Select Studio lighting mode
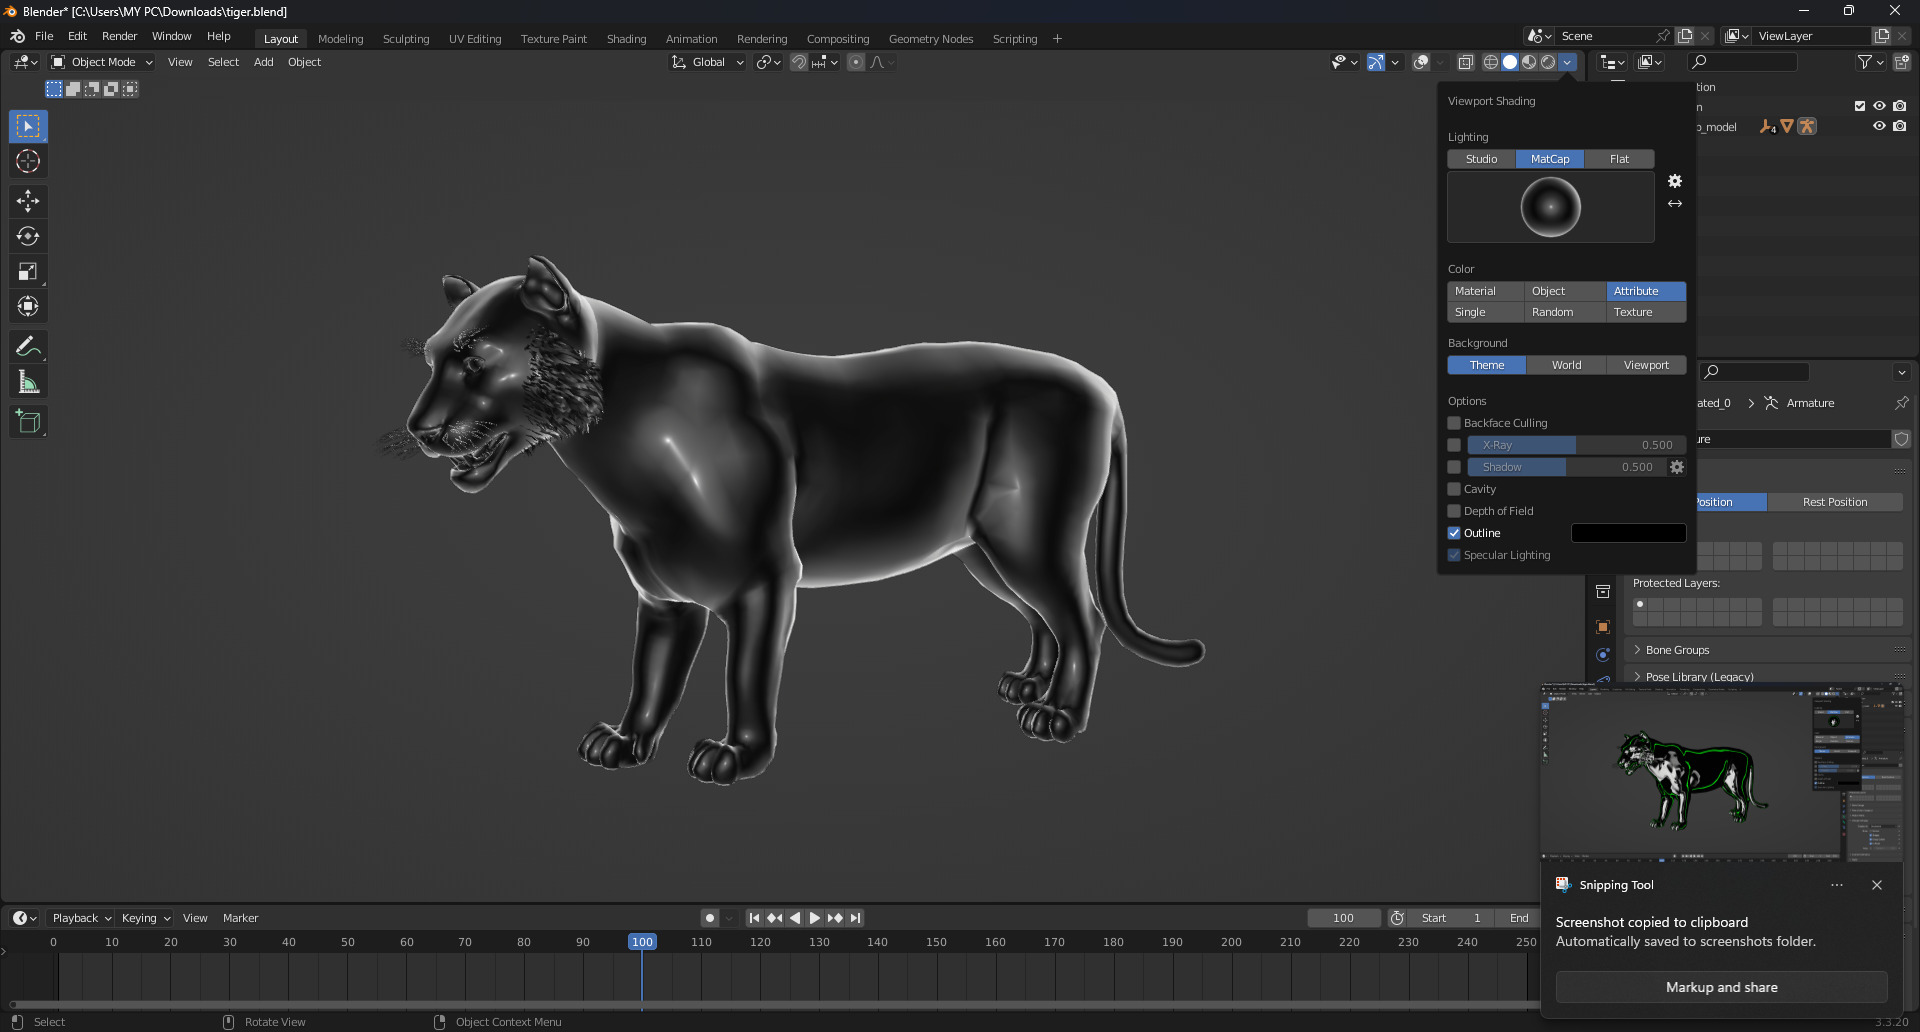 (x=1482, y=159)
